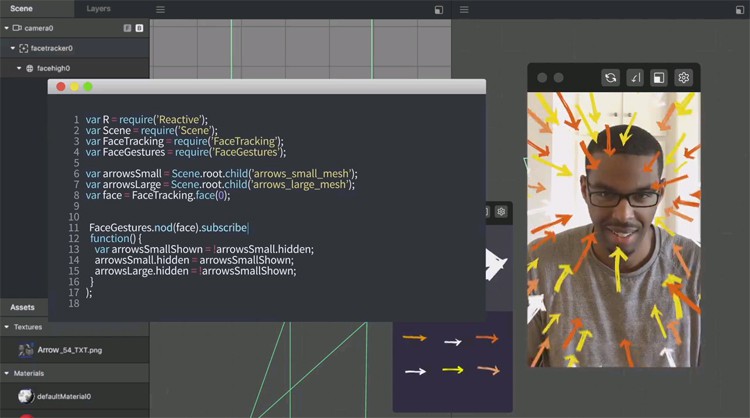The height and width of the screenshot is (418, 750).
Task: Click the viewport panel layout icon
Action: tap(438, 10)
